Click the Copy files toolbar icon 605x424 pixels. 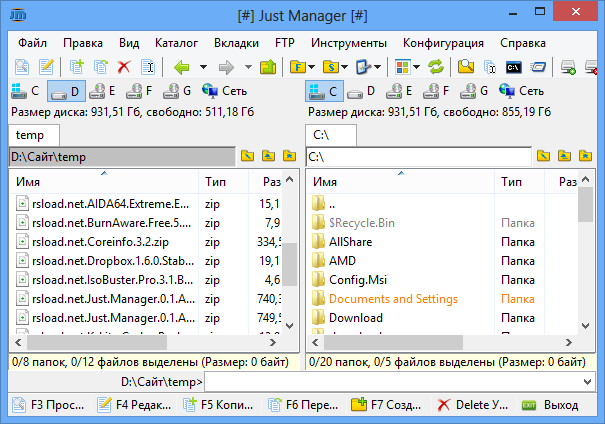[76, 67]
